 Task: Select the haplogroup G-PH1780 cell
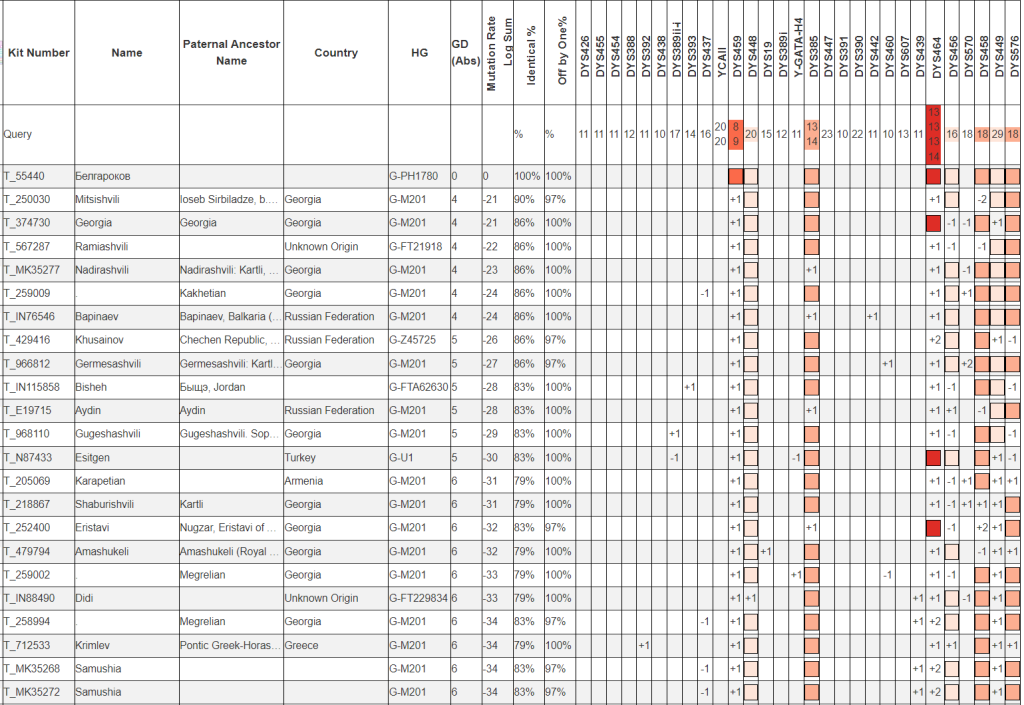(413, 176)
